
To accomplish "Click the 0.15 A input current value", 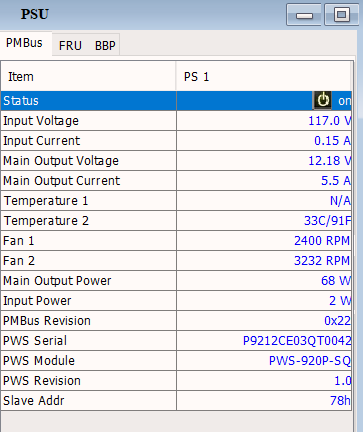I will point(332,141).
